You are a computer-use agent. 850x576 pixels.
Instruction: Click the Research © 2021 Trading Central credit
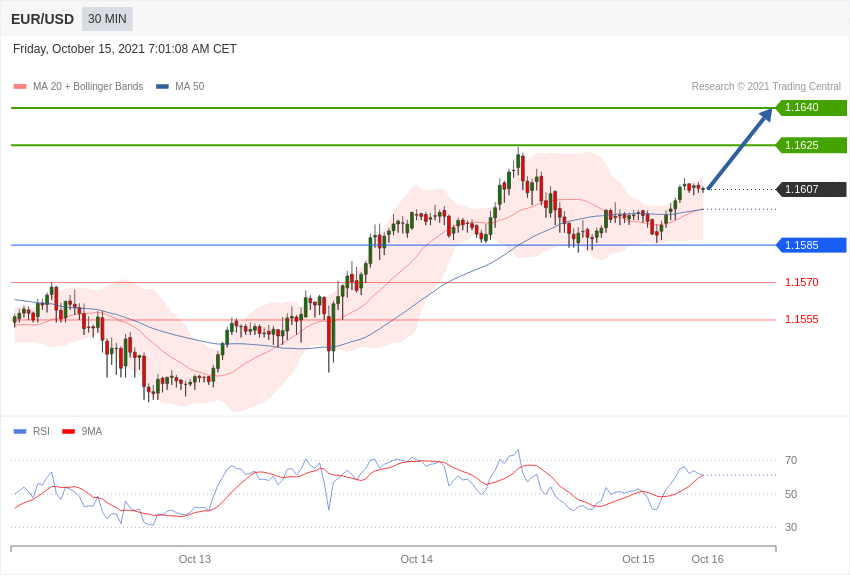click(766, 86)
